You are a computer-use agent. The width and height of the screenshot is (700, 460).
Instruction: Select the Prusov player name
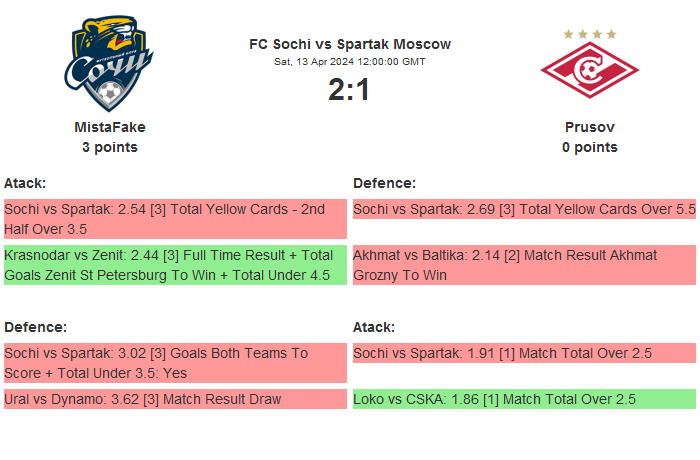[589, 127]
